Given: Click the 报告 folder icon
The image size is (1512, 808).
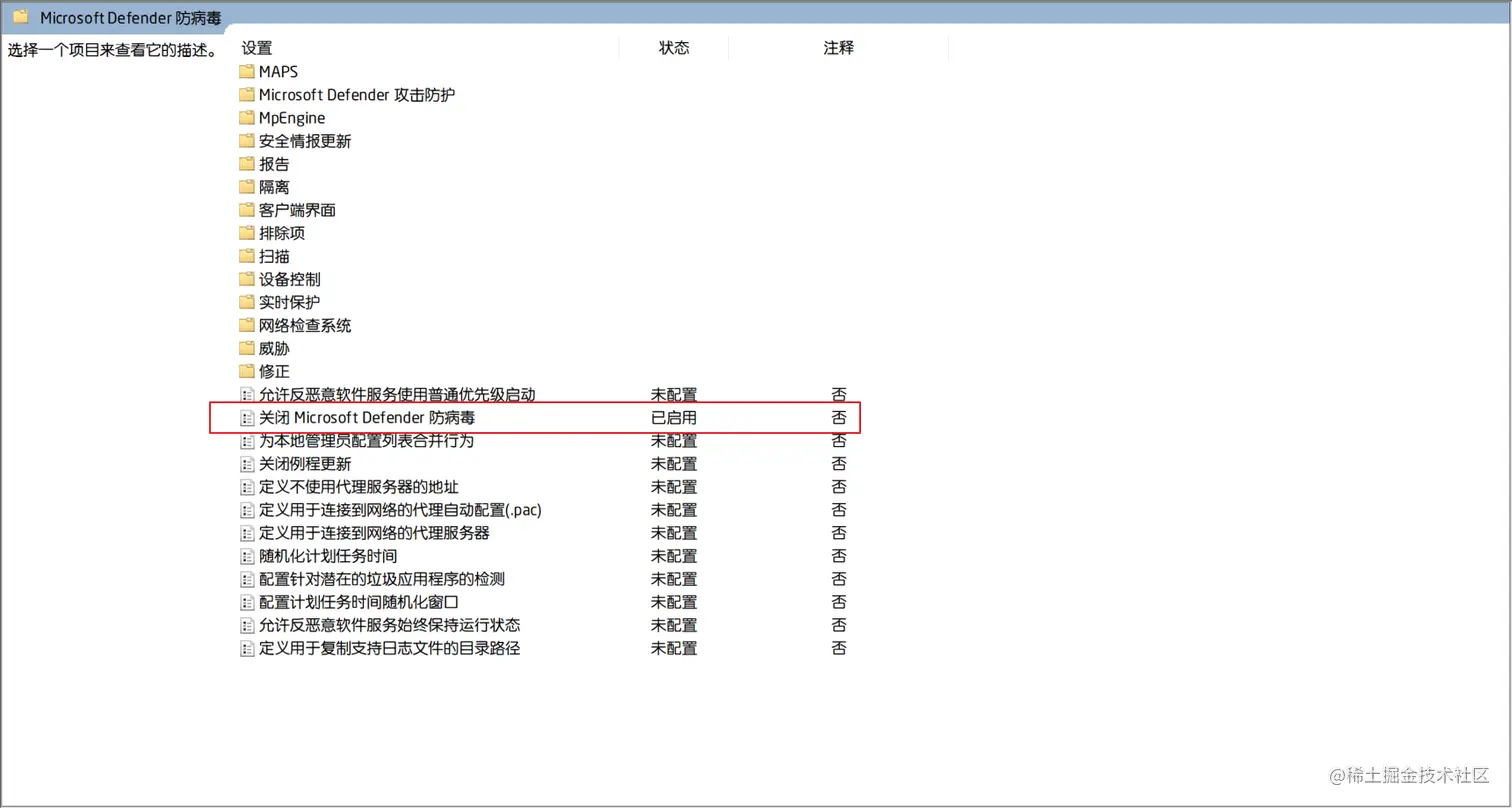Looking at the screenshot, I should click(x=247, y=163).
